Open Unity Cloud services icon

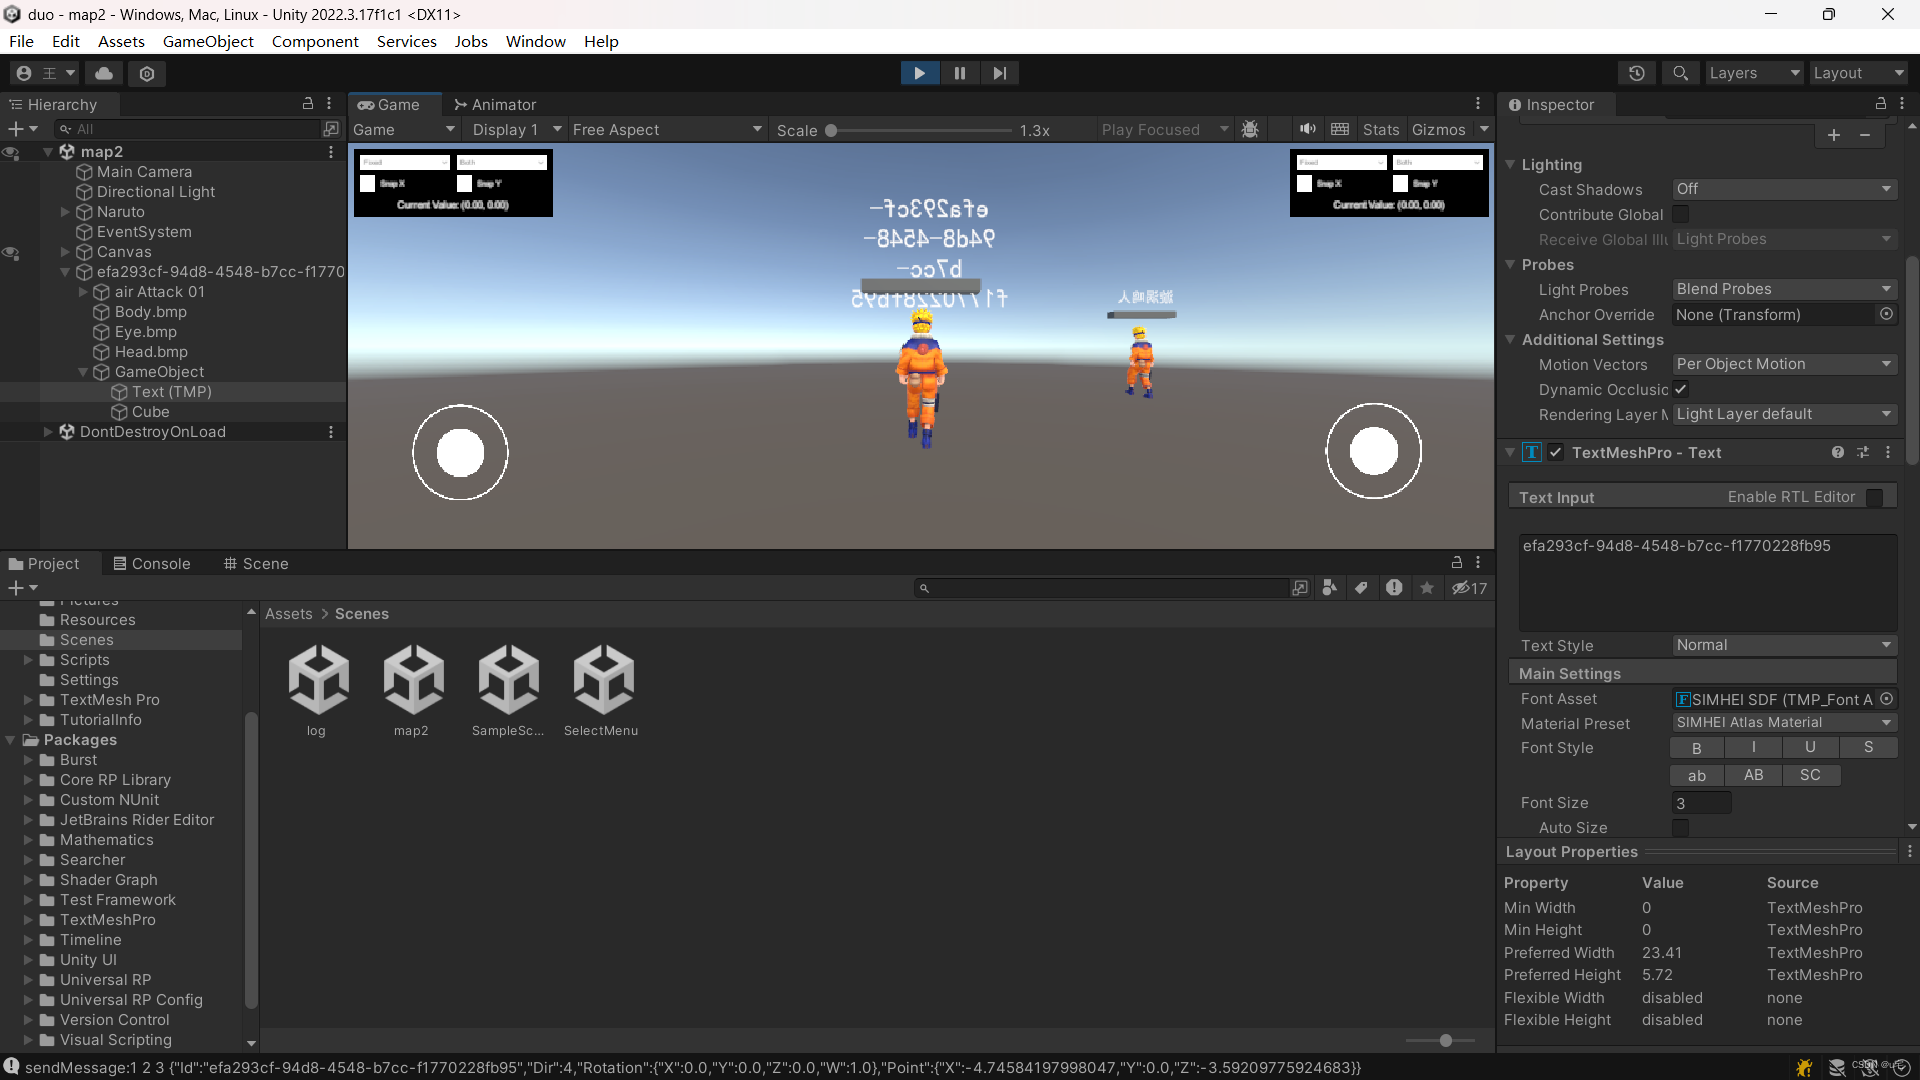tap(104, 73)
